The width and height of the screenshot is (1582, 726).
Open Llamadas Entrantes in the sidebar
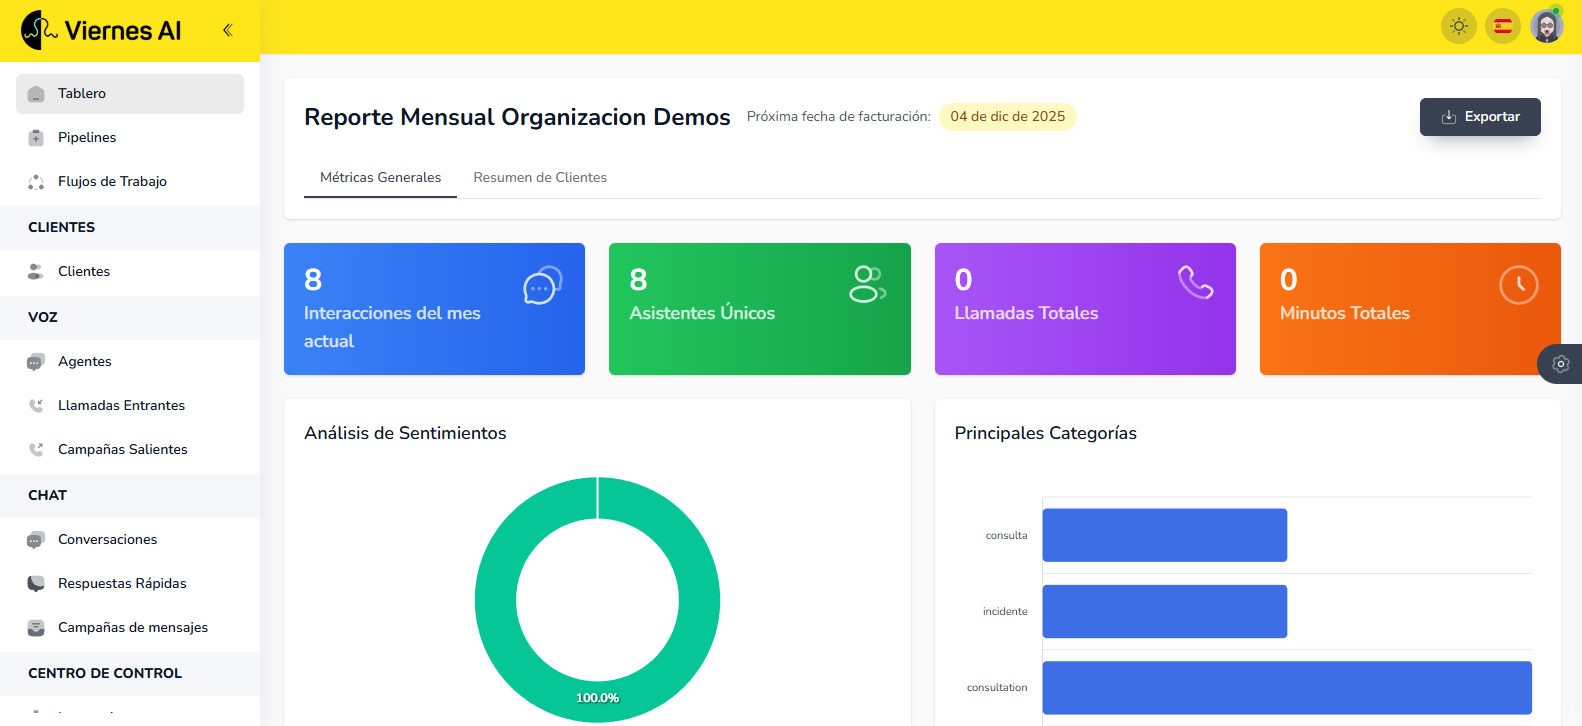pos(121,405)
